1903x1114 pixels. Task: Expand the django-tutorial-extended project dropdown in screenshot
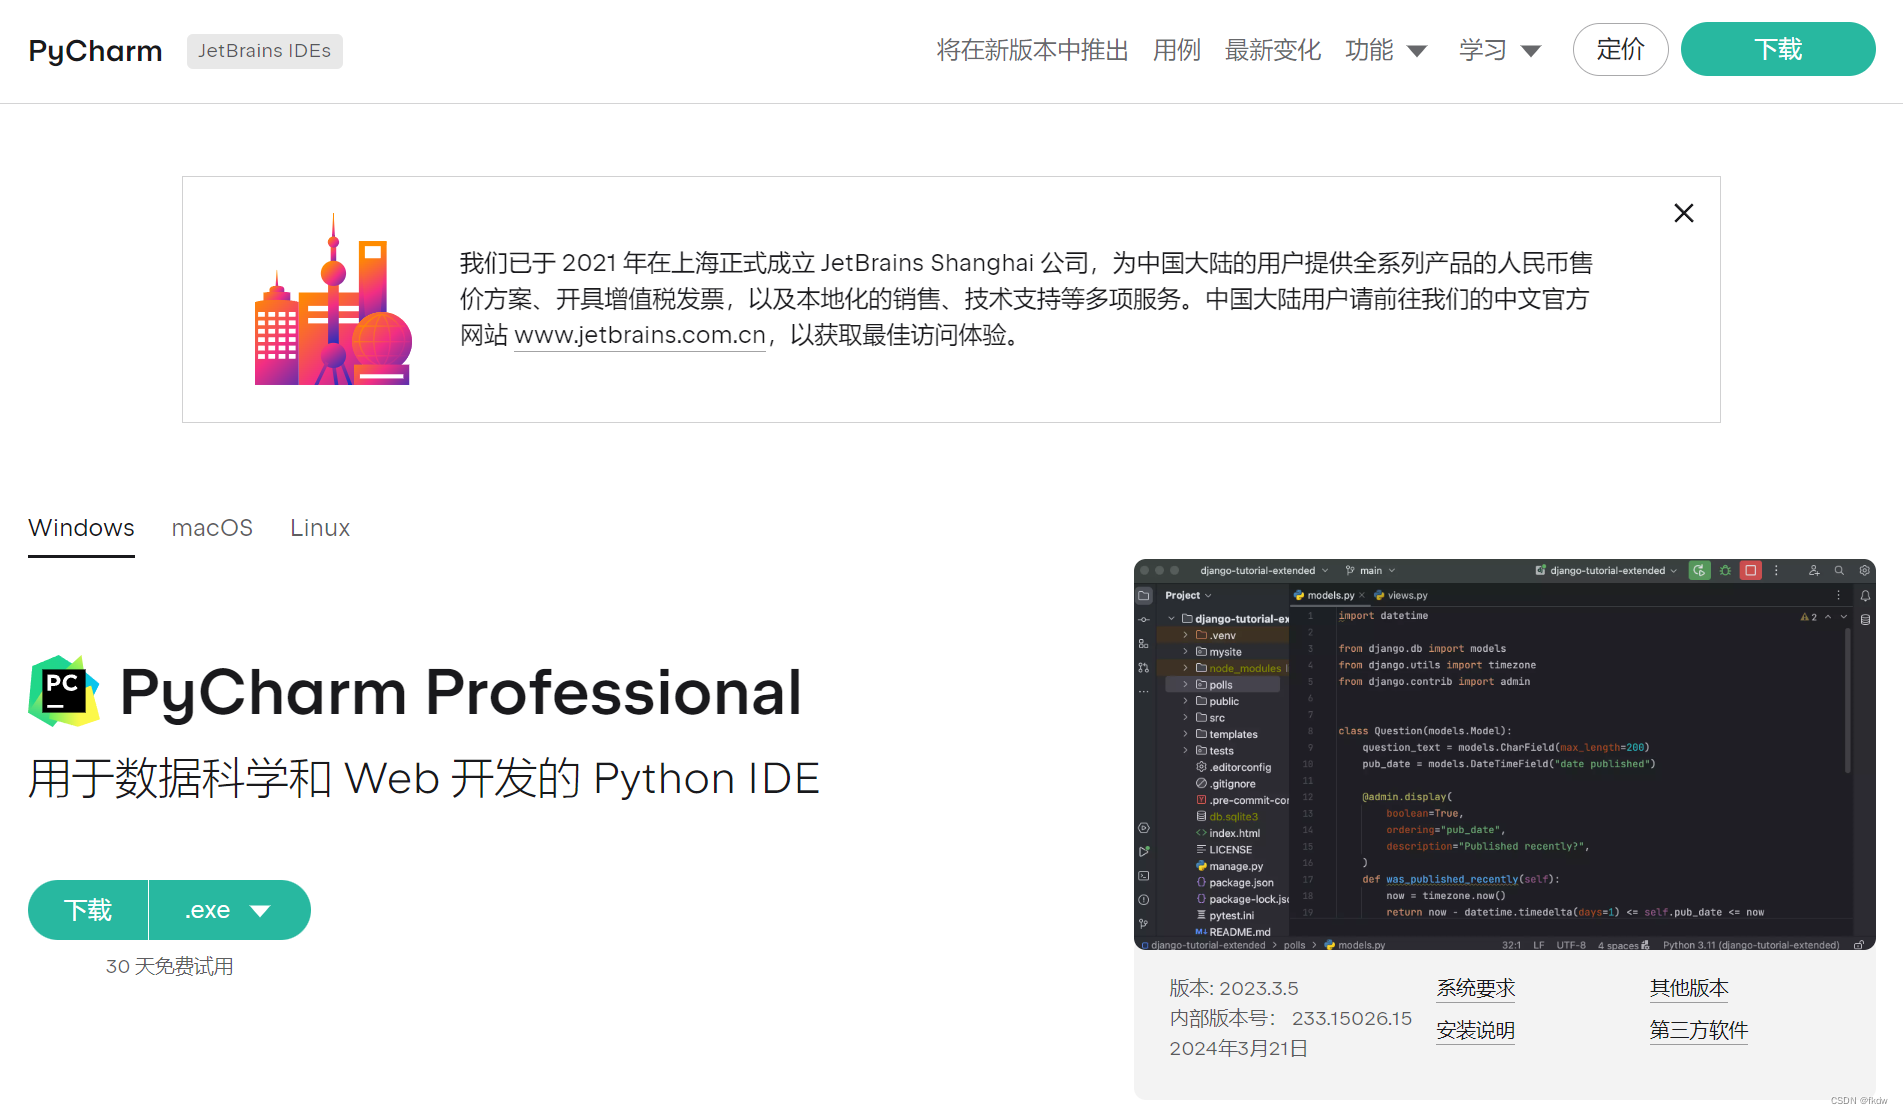pyautogui.click(x=1264, y=570)
